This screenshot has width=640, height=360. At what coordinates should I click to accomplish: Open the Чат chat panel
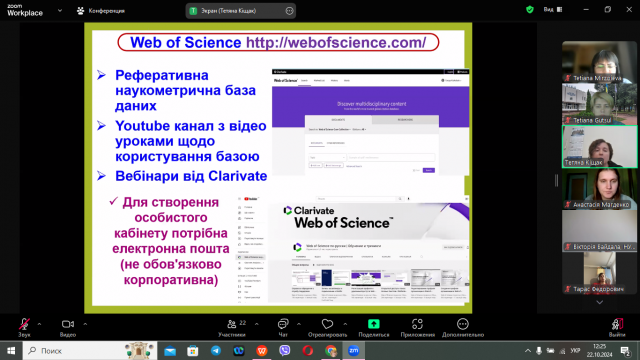coord(283,327)
